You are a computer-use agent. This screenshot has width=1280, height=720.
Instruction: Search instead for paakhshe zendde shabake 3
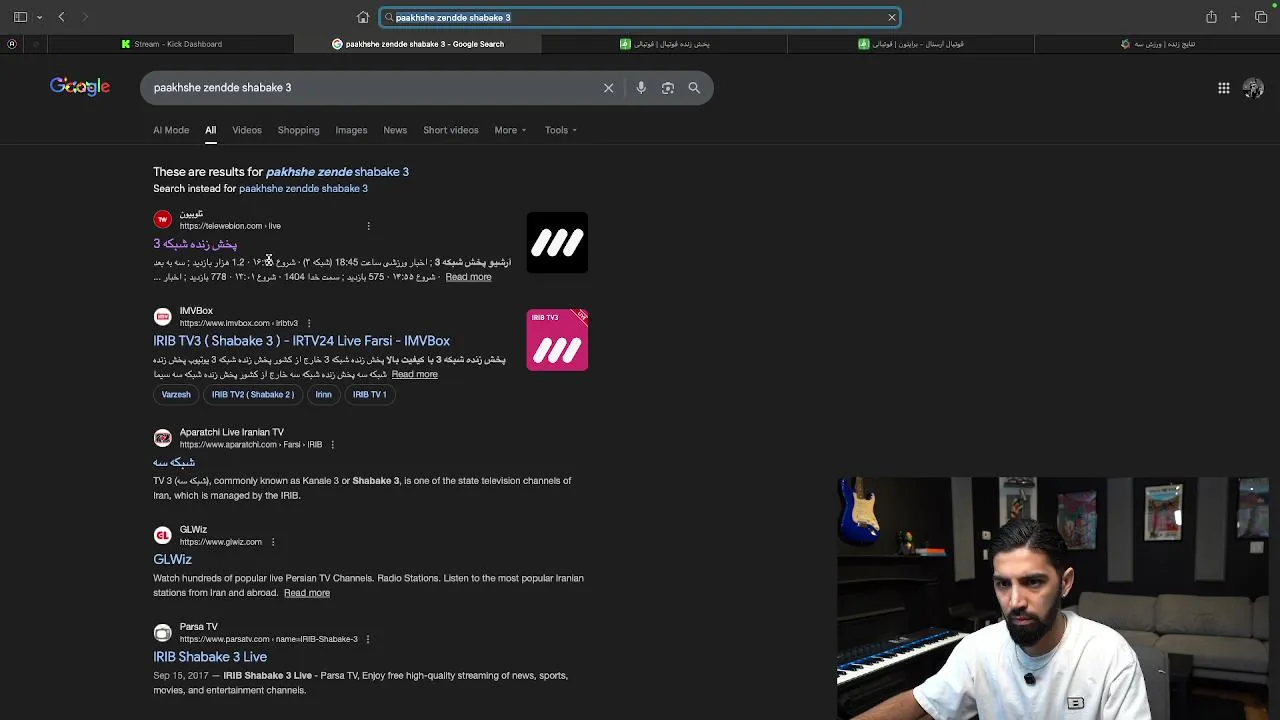[303, 189]
